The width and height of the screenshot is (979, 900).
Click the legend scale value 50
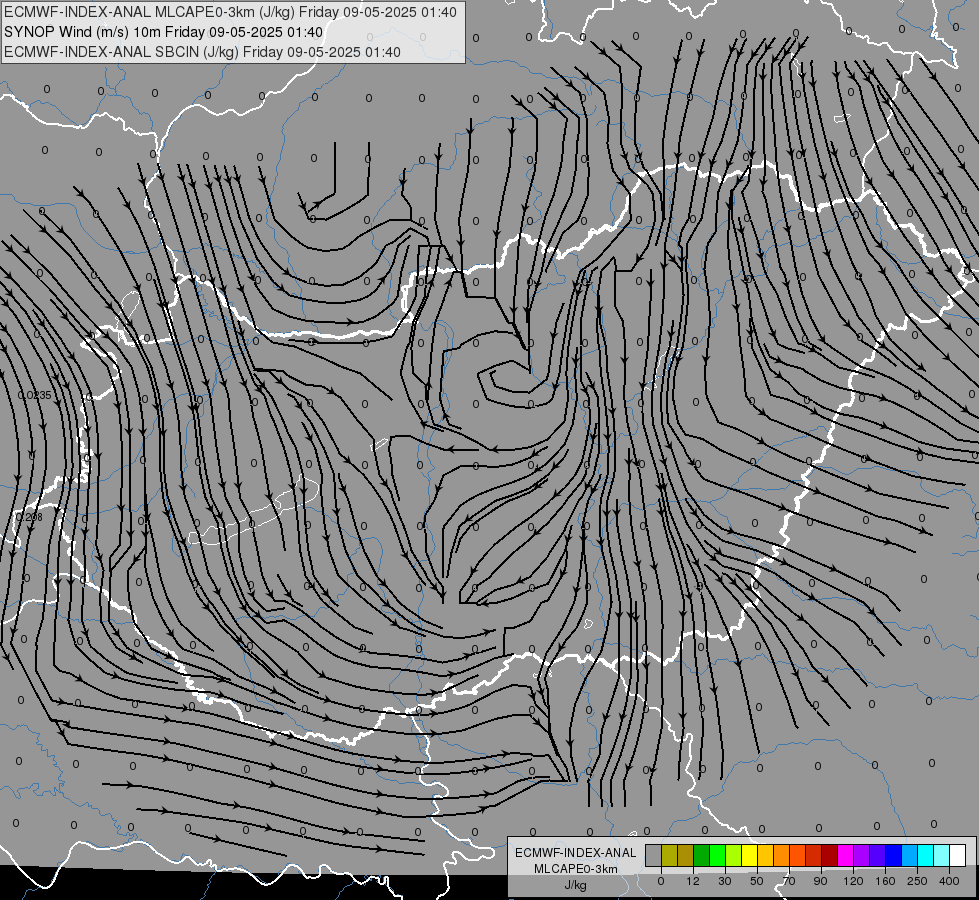pos(757,881)
